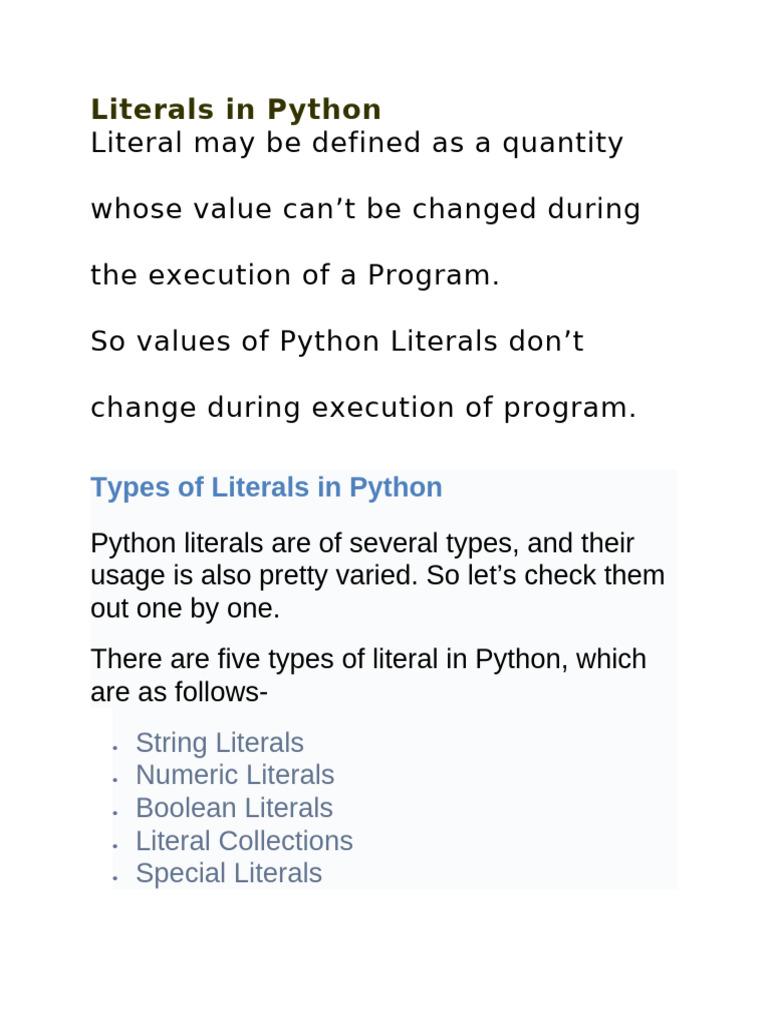Click the 'Python literals are of several types' line
Image resolution: width=768 pixels, height=1024 pixels.
pyautogui.click(x=362, y=543)
